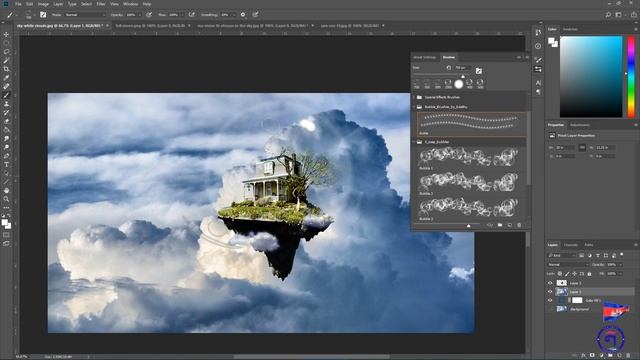Create new group in Layers panel
This screenshot has height=360, width=640.
coord(610,356)
